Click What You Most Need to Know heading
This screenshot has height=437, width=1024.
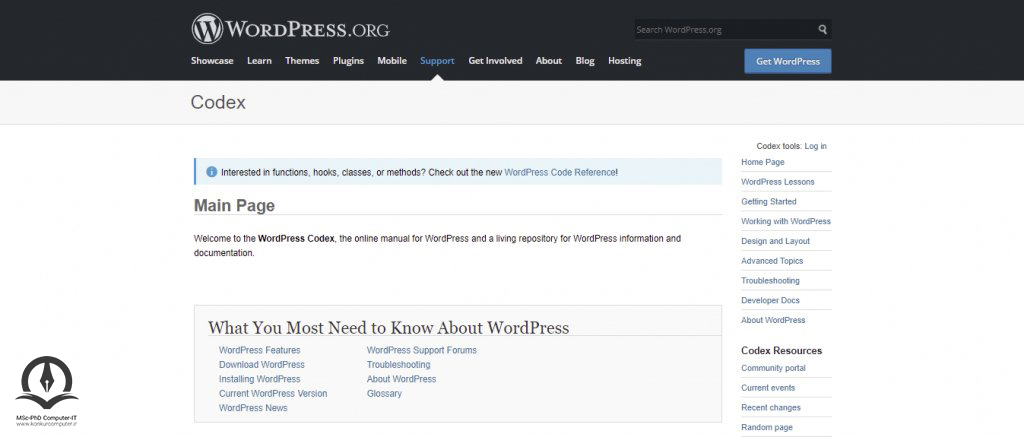389,327
